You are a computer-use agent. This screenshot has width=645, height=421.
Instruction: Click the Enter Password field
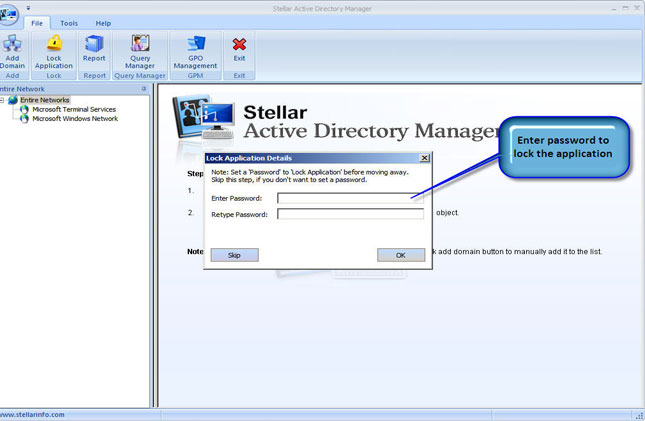click(x=350, y=198)
